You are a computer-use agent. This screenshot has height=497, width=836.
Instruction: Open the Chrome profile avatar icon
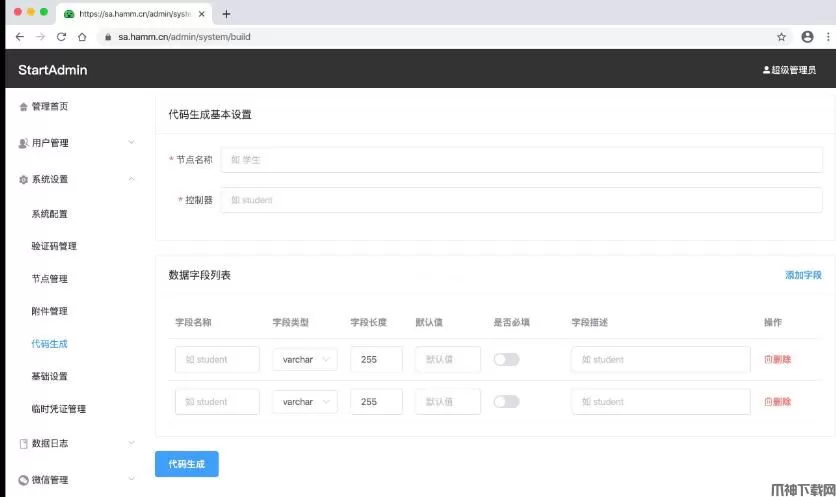807,37
